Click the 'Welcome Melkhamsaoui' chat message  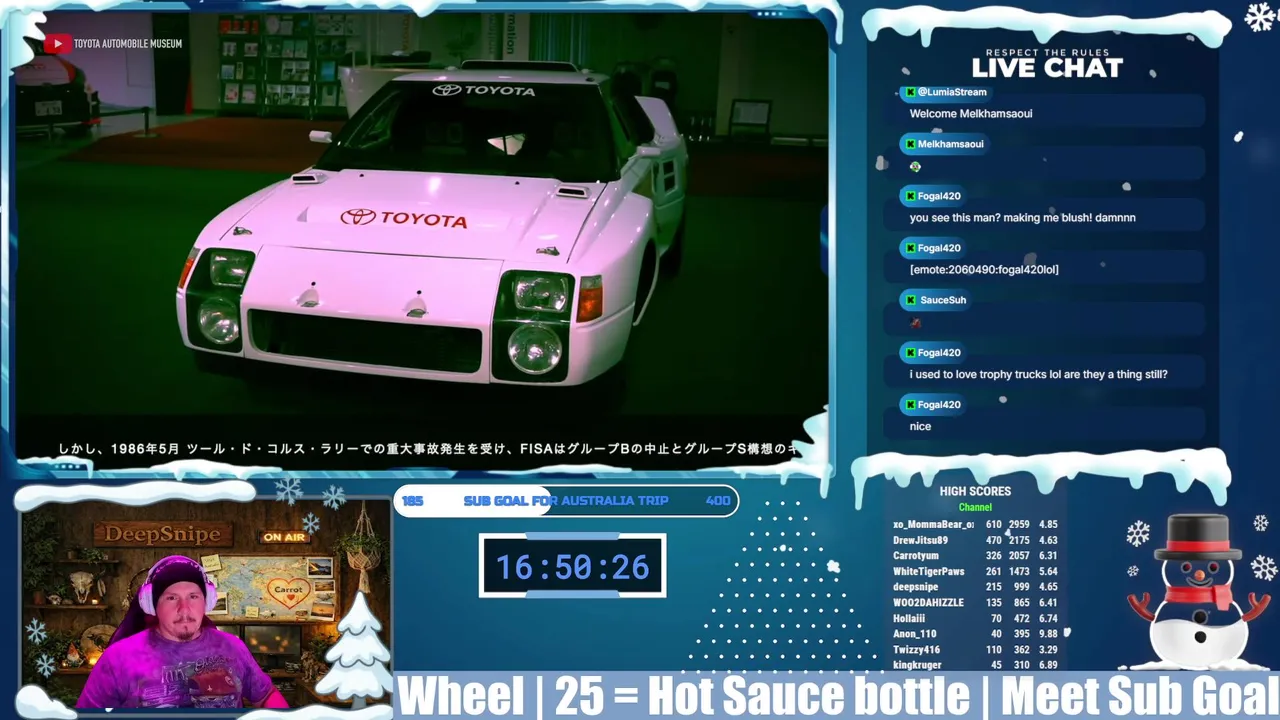coord(971,114)
